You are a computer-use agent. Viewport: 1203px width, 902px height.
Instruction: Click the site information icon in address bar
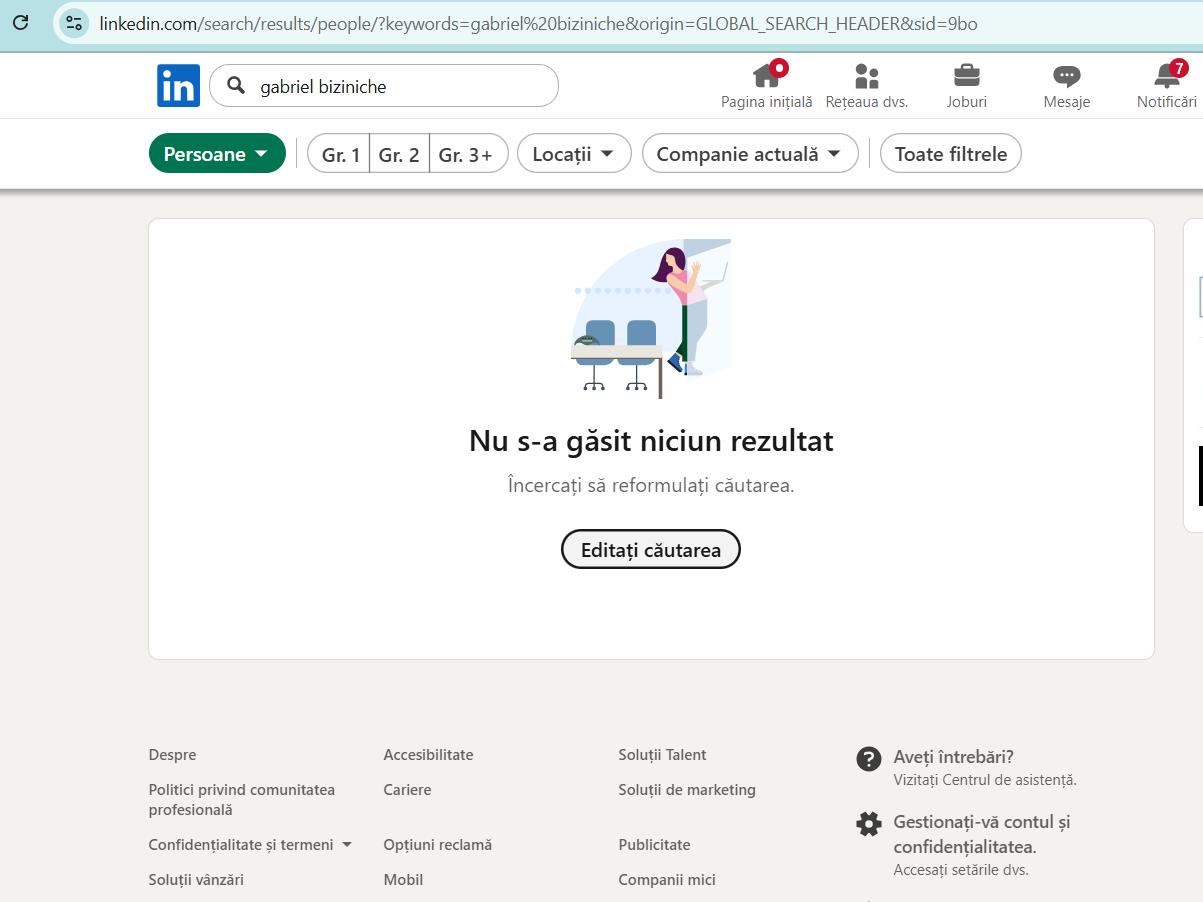click(x=74, y=23)
